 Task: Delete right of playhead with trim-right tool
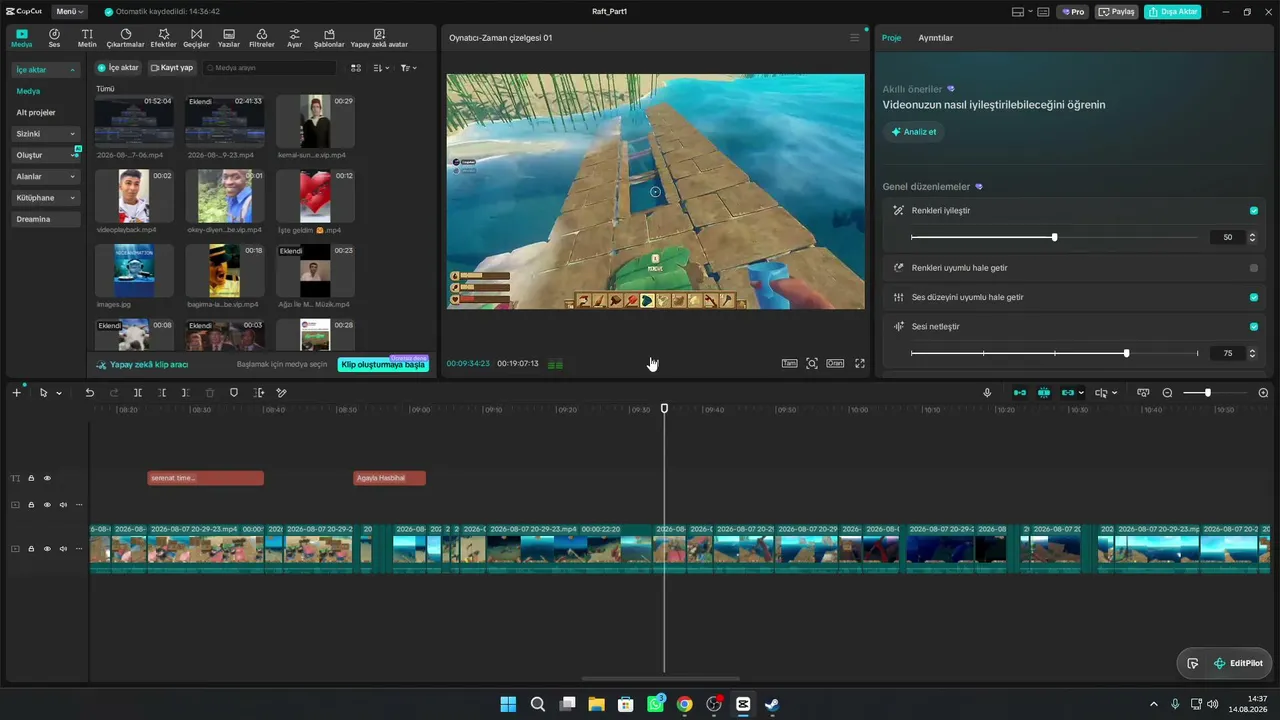click(x=185, y=393)
